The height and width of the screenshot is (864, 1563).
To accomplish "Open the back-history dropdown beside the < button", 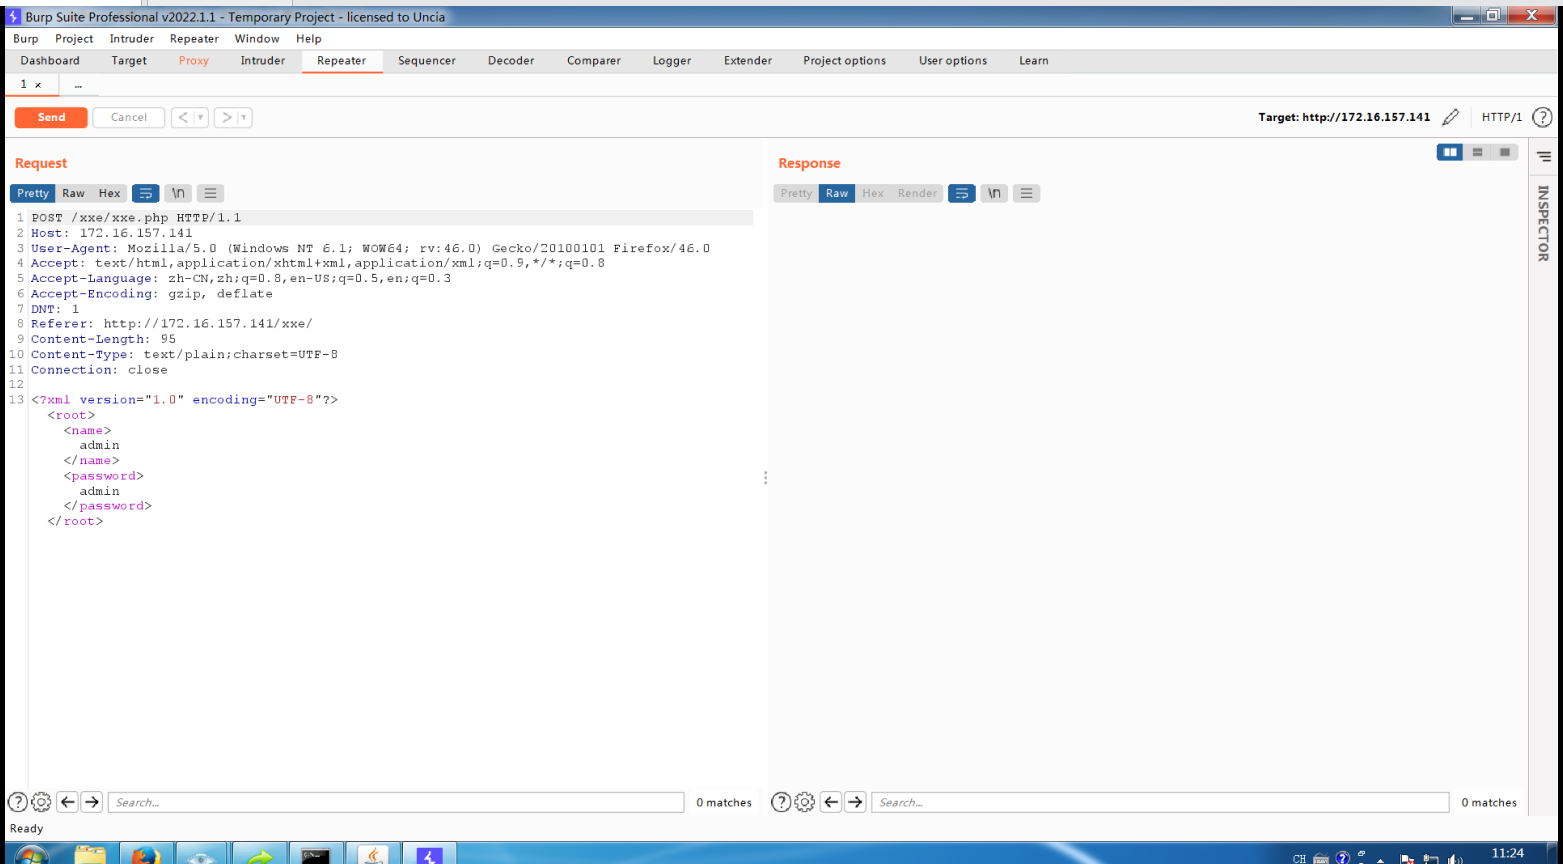I will click(x=199, y=117).
